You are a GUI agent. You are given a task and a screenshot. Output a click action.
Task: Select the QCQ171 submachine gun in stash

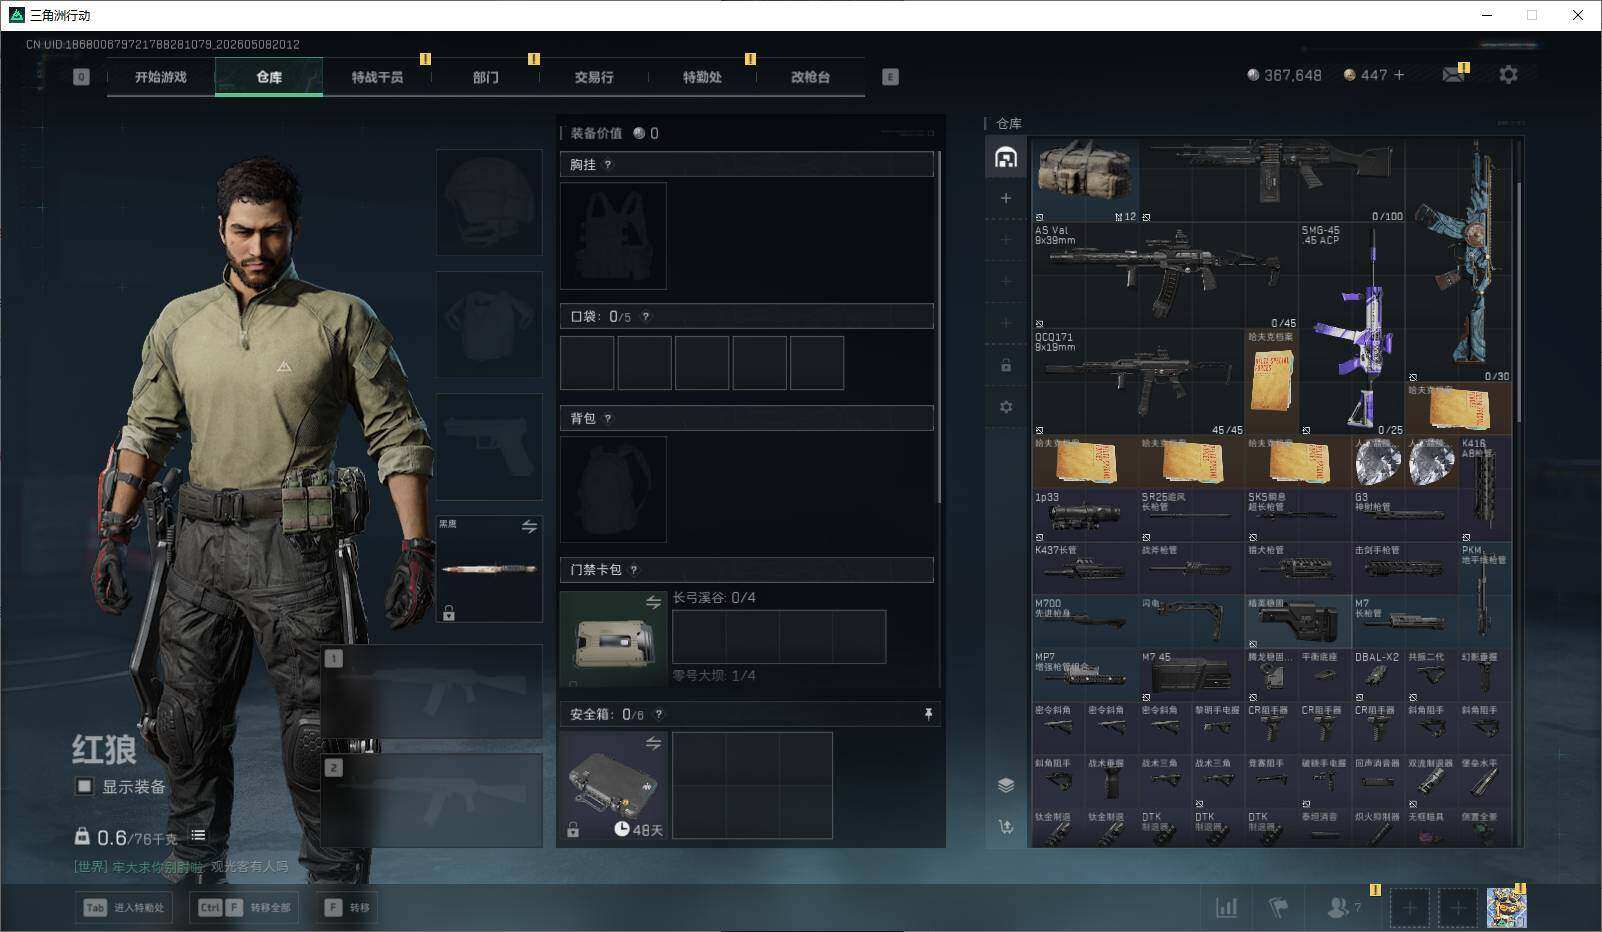click(x=1138, y=382)
